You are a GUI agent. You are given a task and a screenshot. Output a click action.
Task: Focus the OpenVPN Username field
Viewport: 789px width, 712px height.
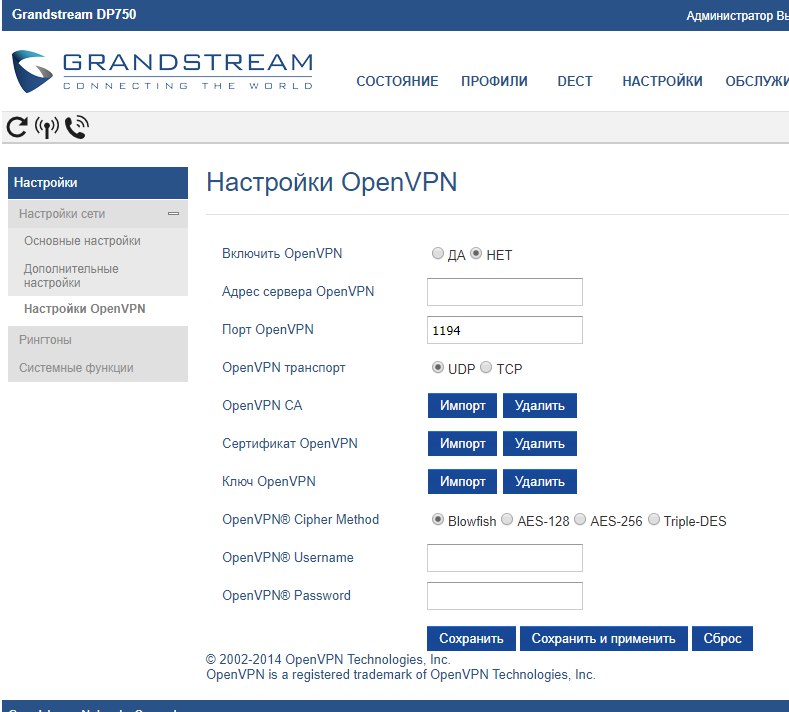coord(505,558)
